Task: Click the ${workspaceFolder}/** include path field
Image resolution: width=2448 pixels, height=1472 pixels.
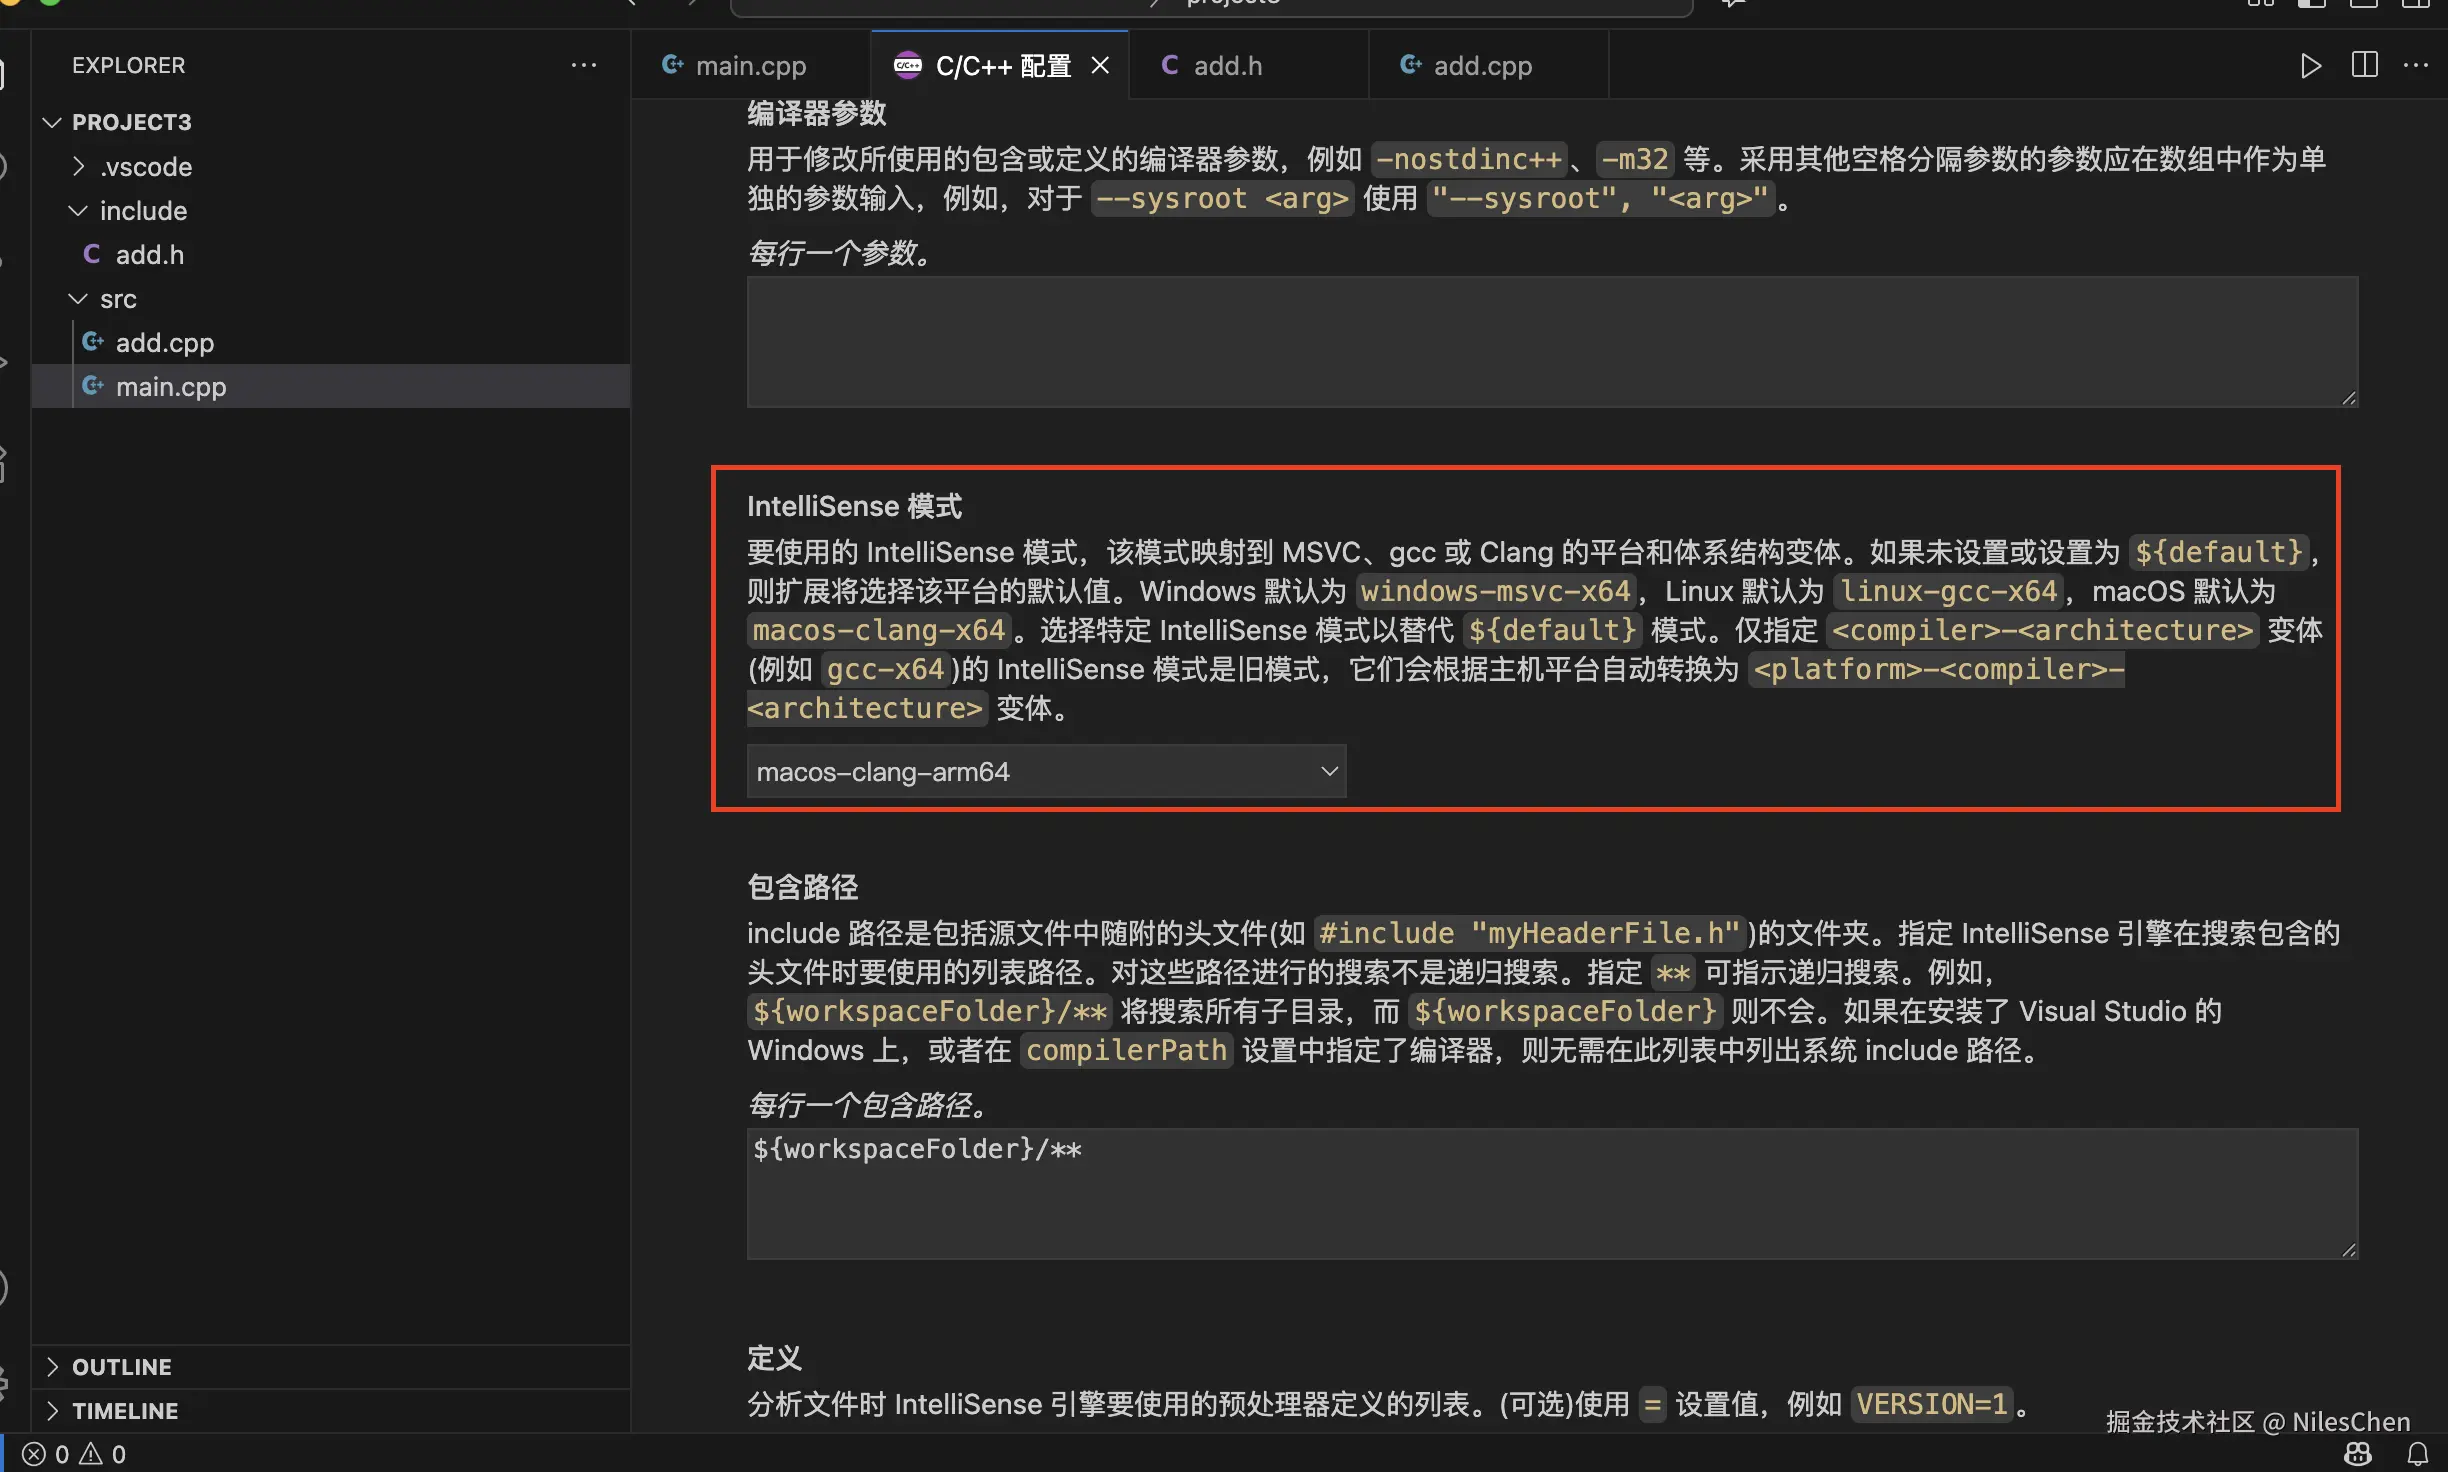Action: pos(1550,1190)
